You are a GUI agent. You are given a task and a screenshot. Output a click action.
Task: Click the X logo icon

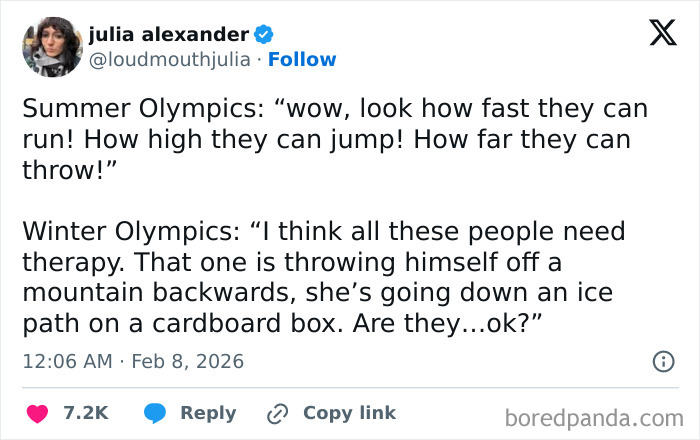pyautogui.click(x=656, y=33)
